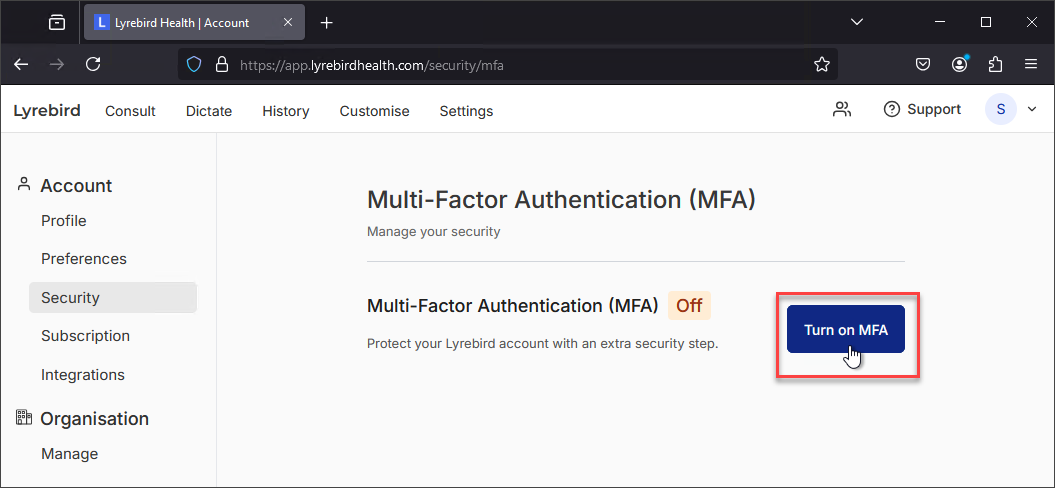Open Firefox application menu
The height and width of the screenshot is (488, 1055).
pyautogui.click(x=1031, y=65)
